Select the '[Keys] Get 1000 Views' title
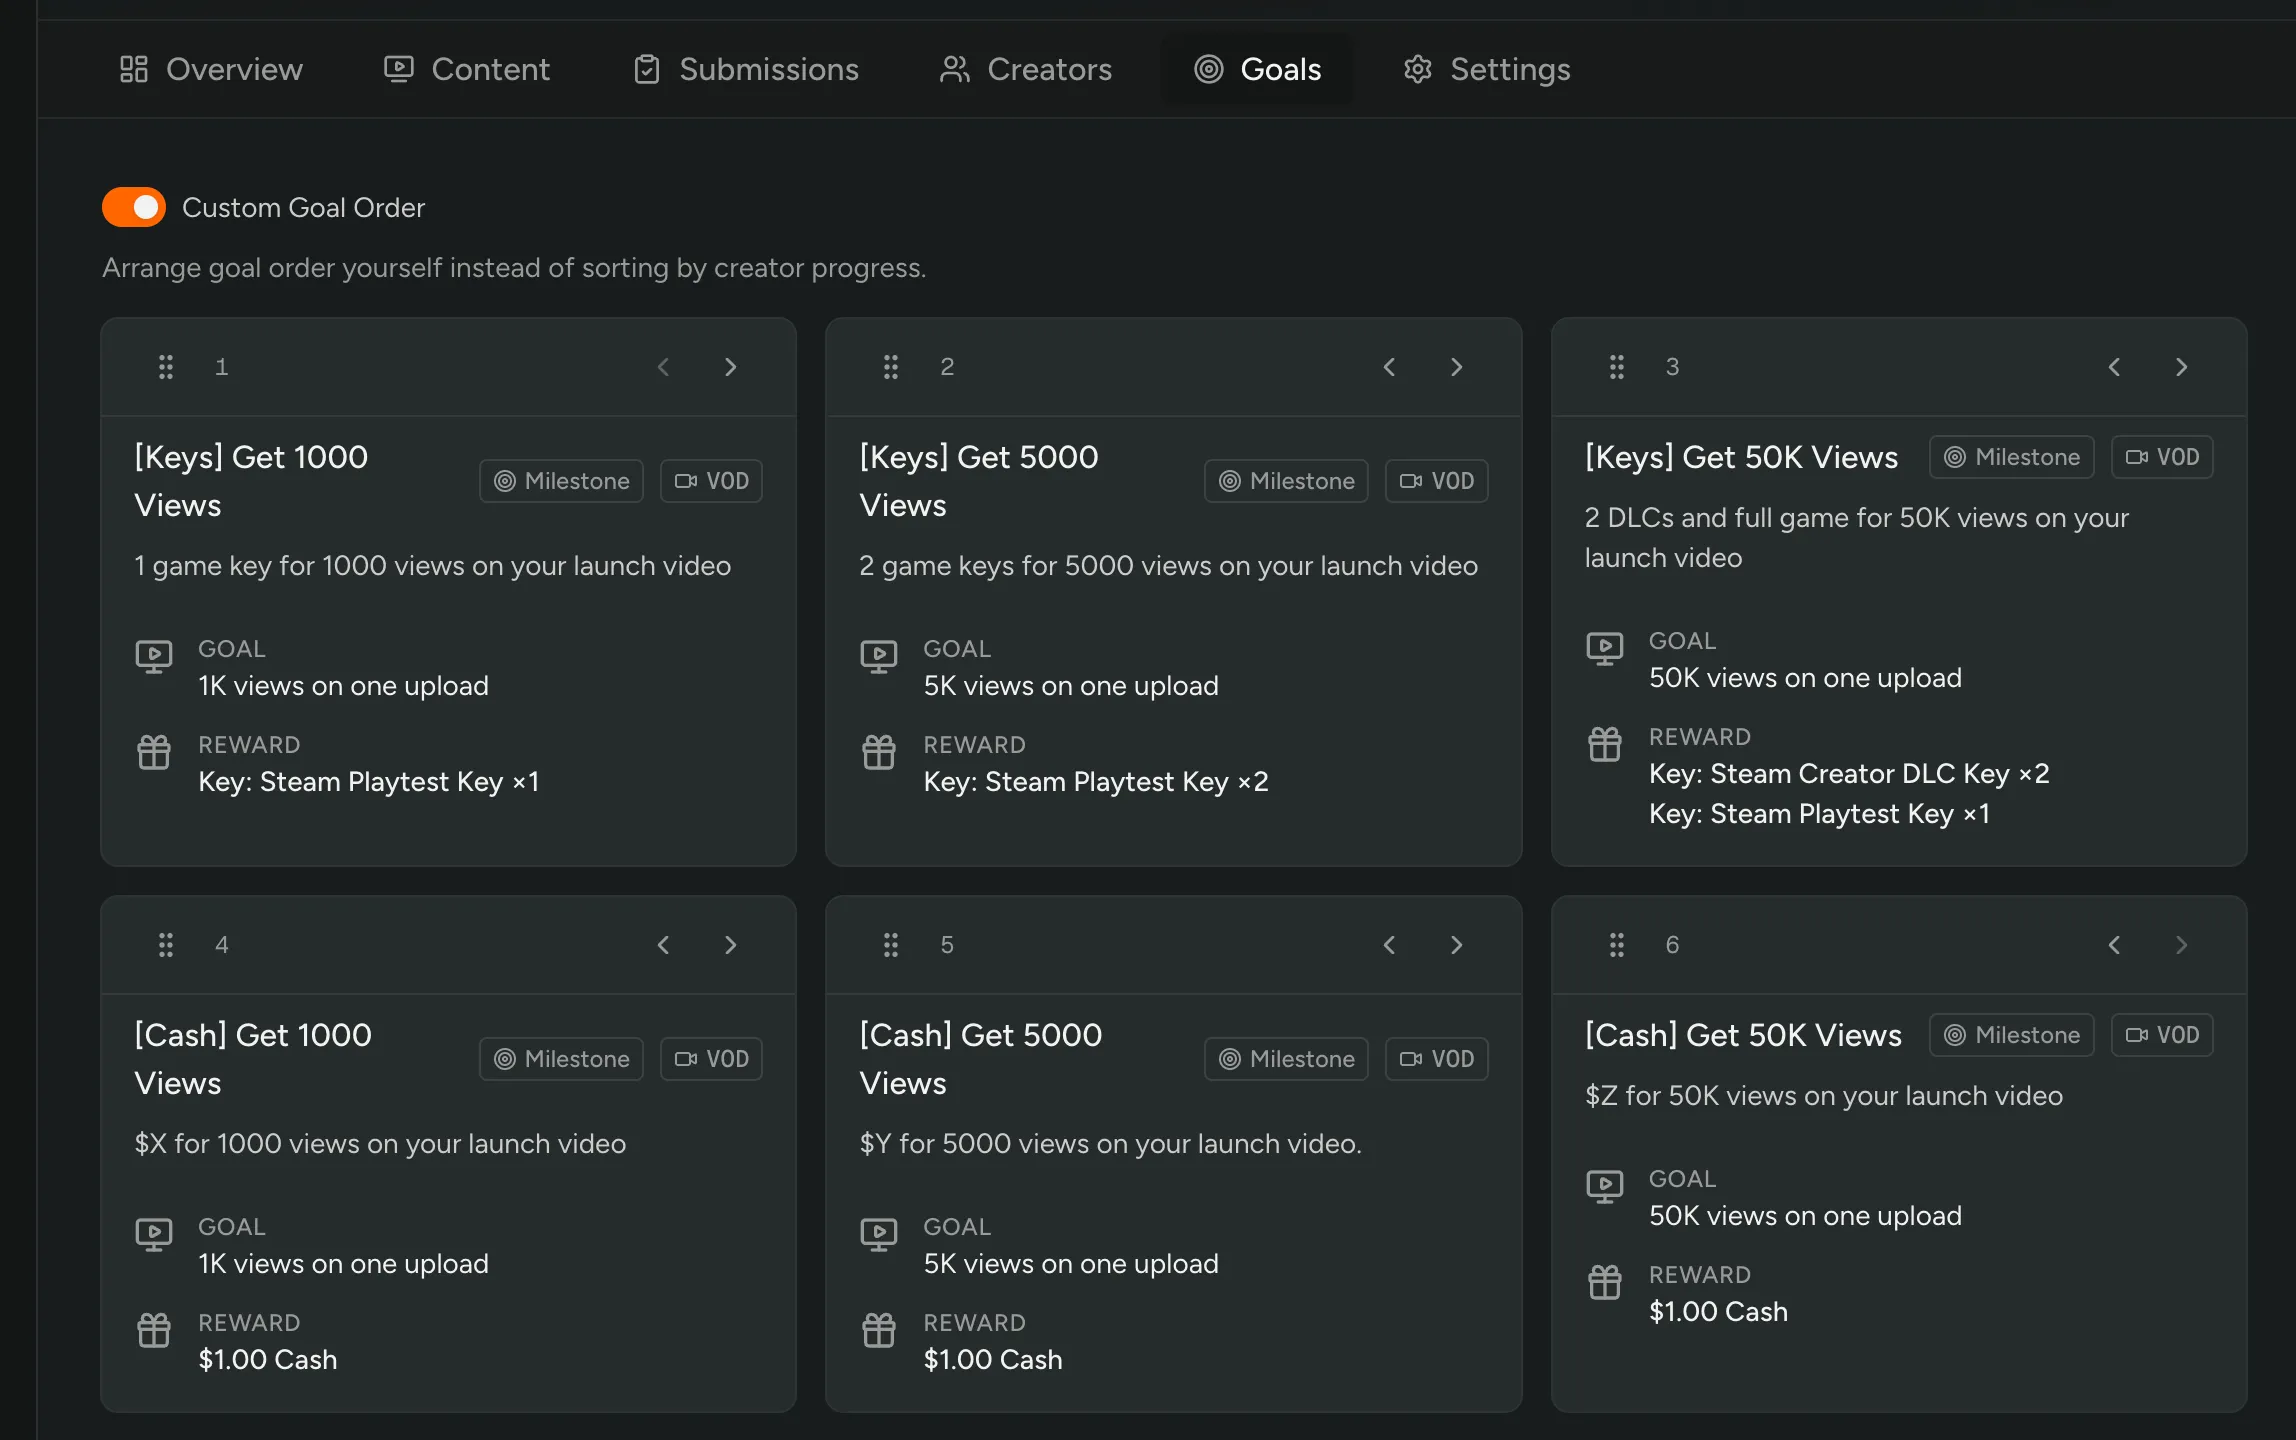Screen dimensions: 2296x1440 251,481
